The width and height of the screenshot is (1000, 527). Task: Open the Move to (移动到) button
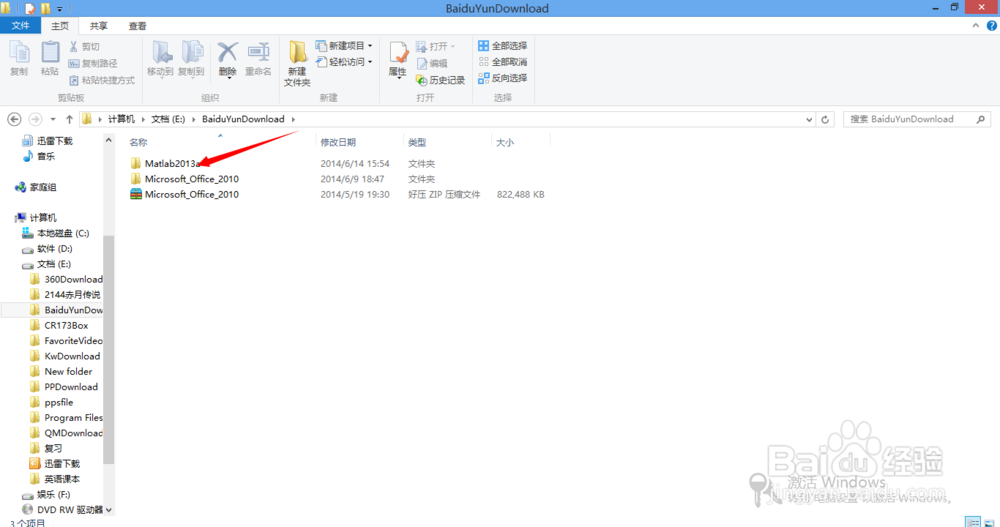pyautogui.click(x=160, y=59)
